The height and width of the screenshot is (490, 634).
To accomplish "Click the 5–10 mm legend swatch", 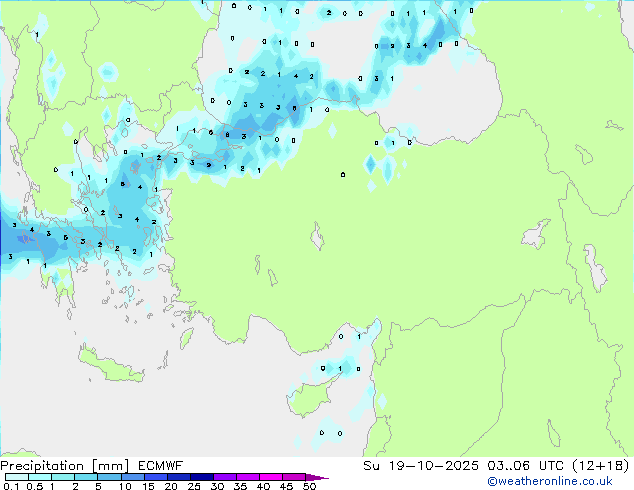I will click(x=109, y=477).
